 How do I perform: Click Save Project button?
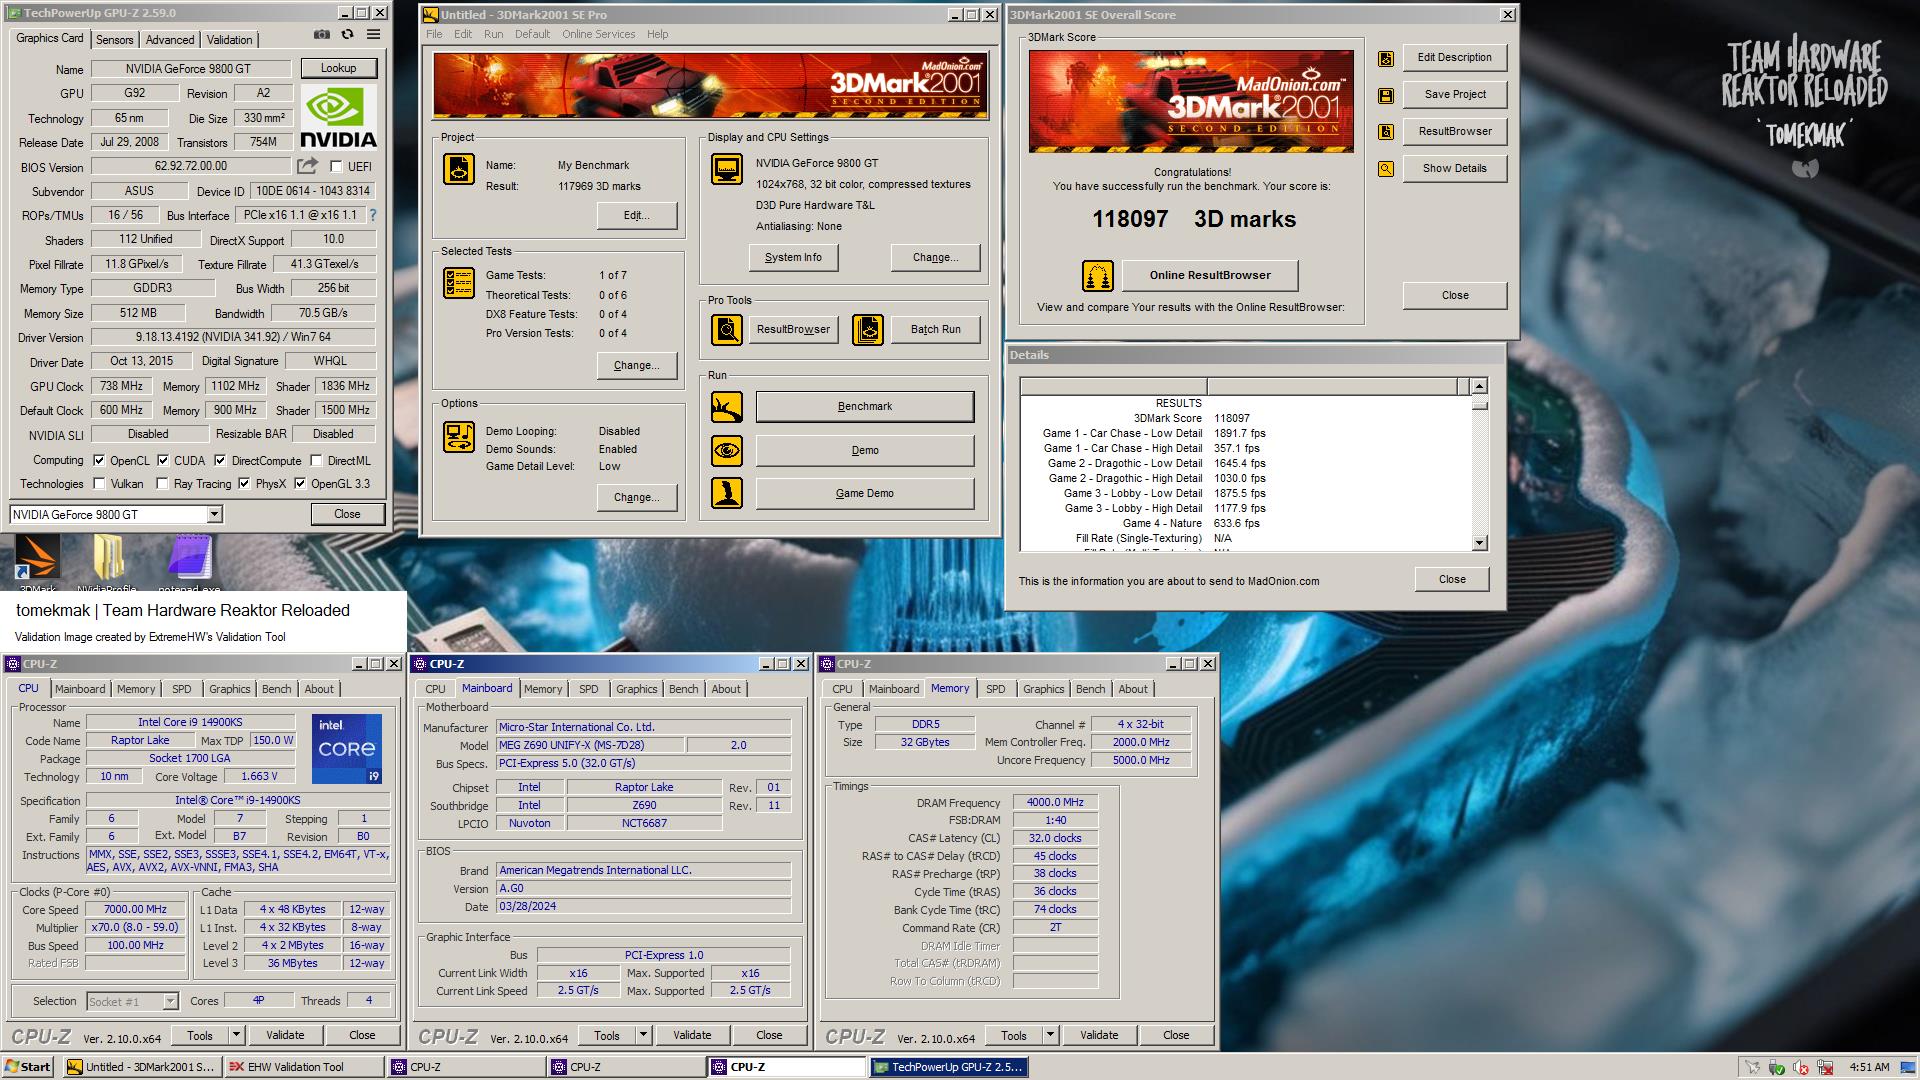1455,95
